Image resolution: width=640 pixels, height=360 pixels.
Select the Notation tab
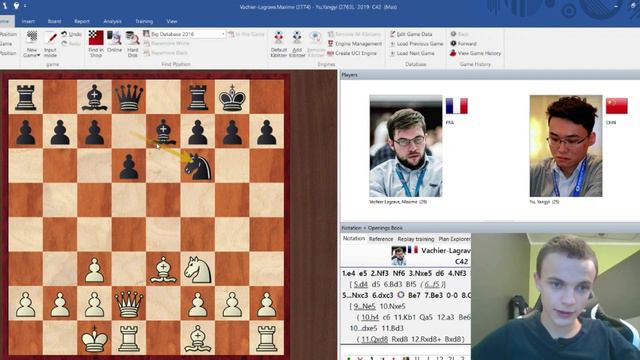tap(353, 239)
